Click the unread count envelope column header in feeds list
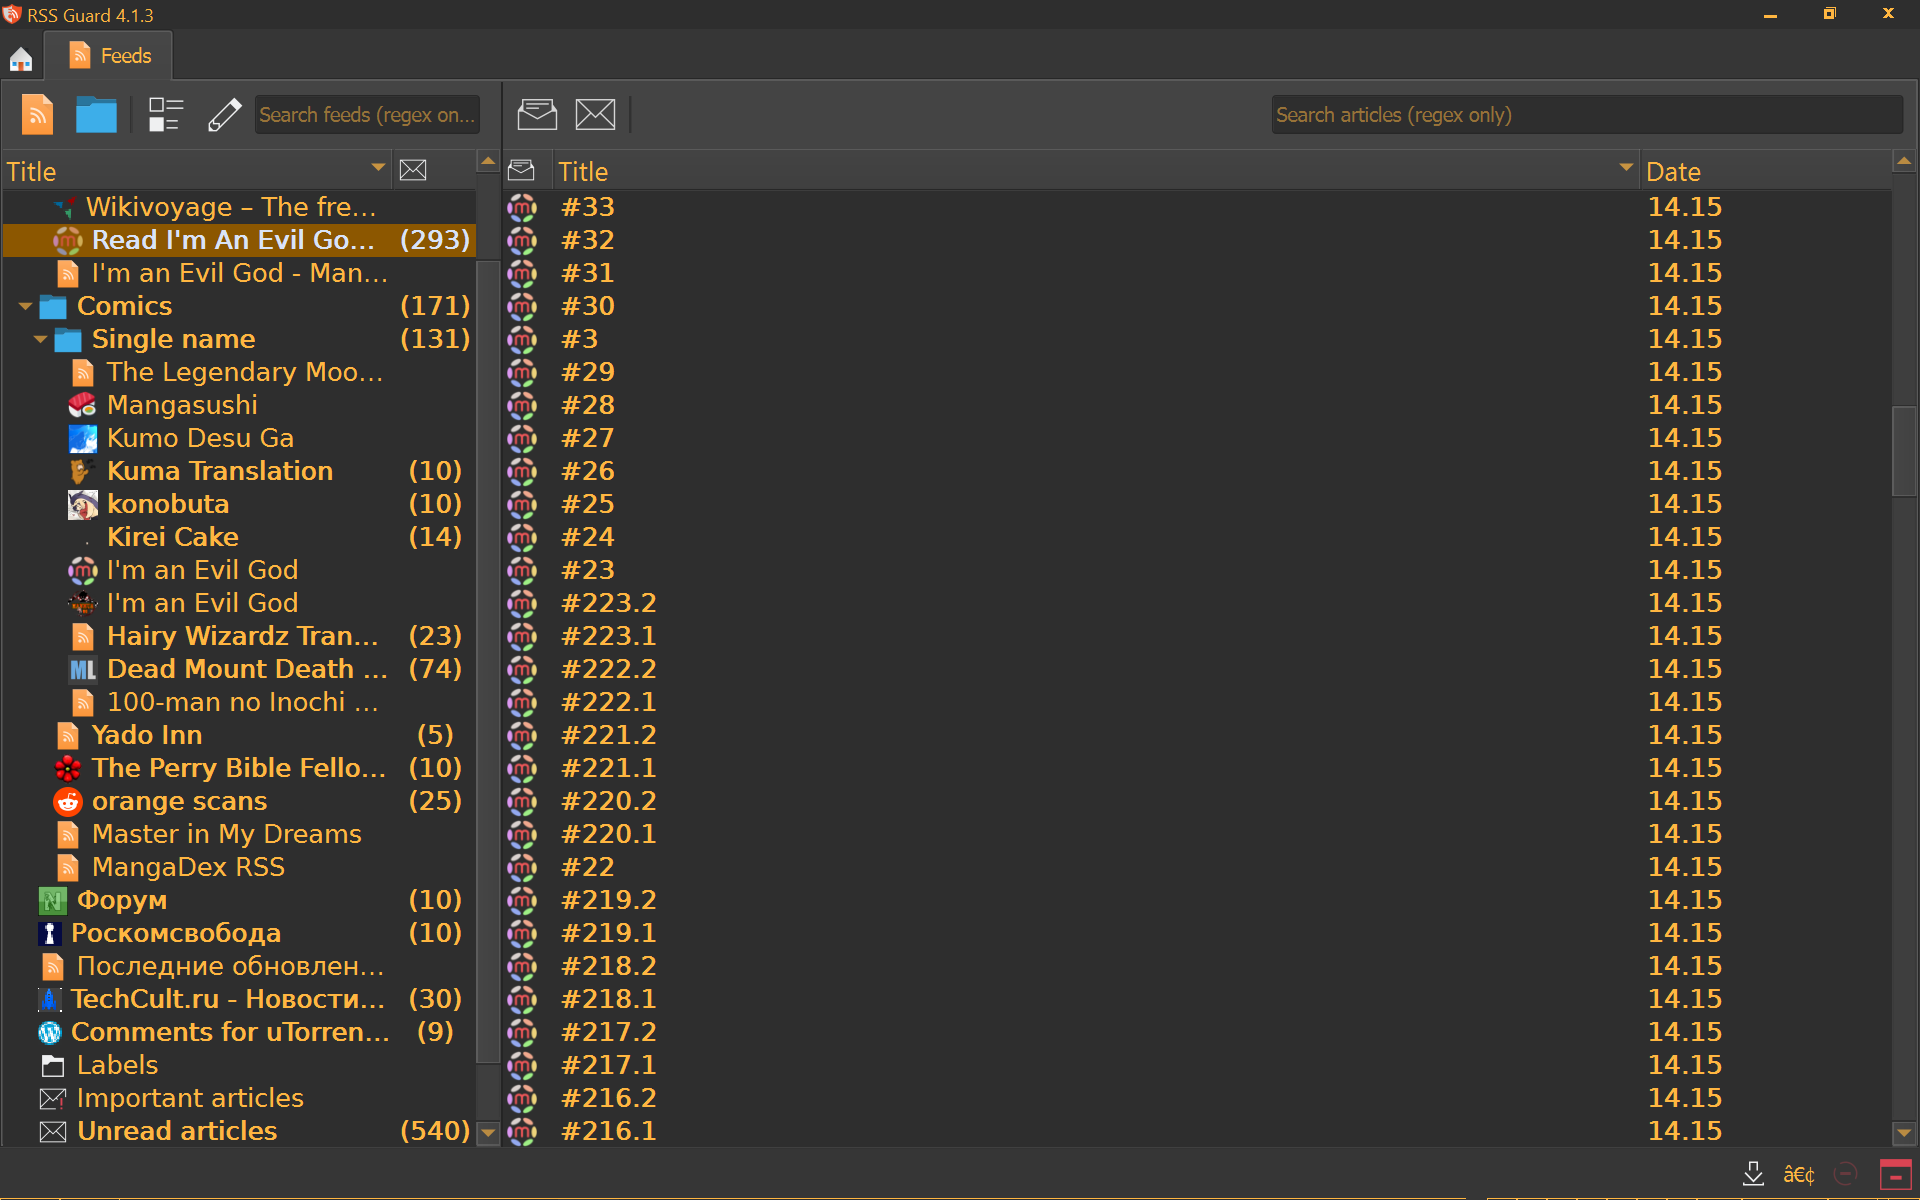This screenshot has width=1920, height=1200. 413,171
